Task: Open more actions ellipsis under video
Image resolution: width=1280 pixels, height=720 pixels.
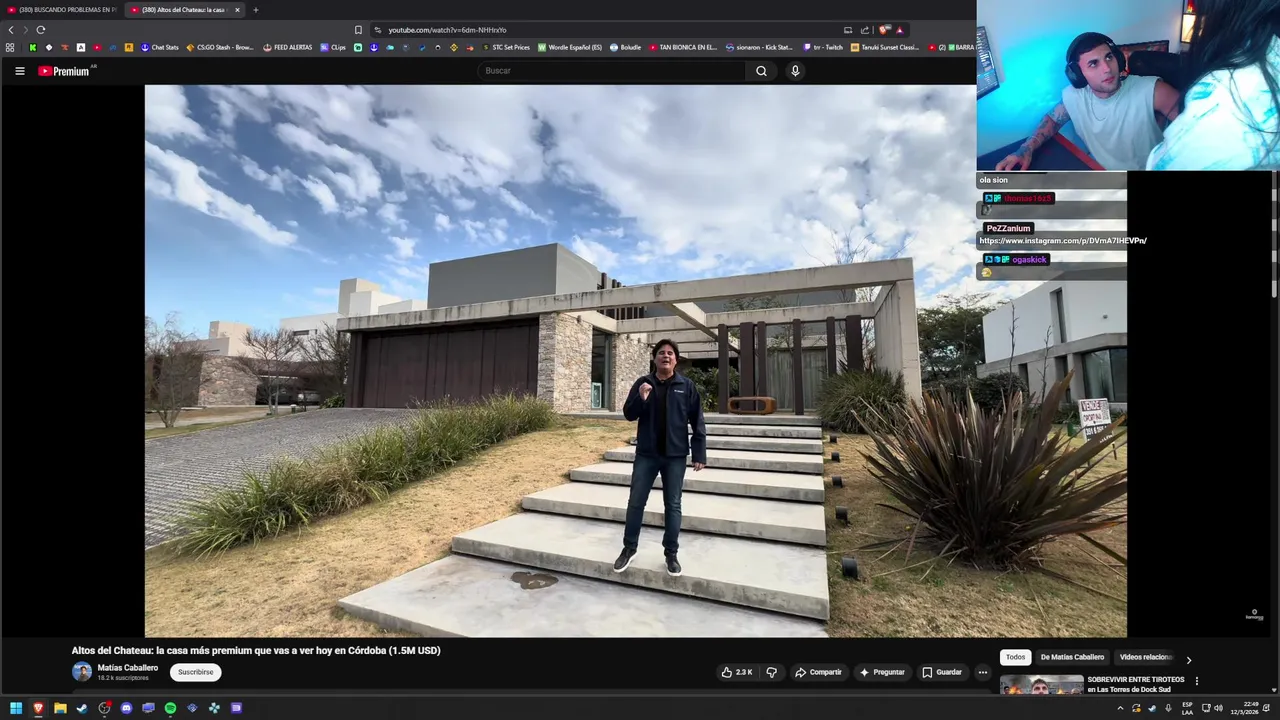Action: click(983, 672)
